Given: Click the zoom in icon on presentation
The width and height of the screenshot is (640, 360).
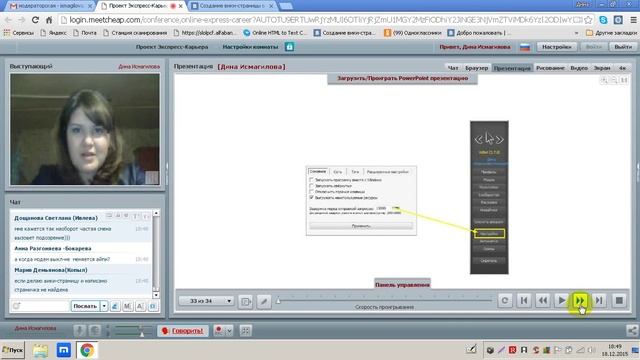Looking at the screenshot, I should click(x=604, y=80).
